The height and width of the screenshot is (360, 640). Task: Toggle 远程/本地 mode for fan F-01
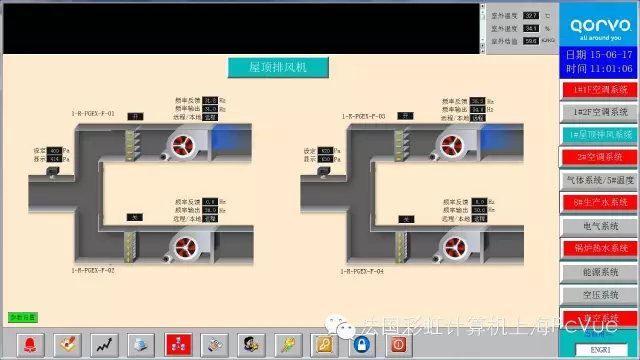point(210,117)
